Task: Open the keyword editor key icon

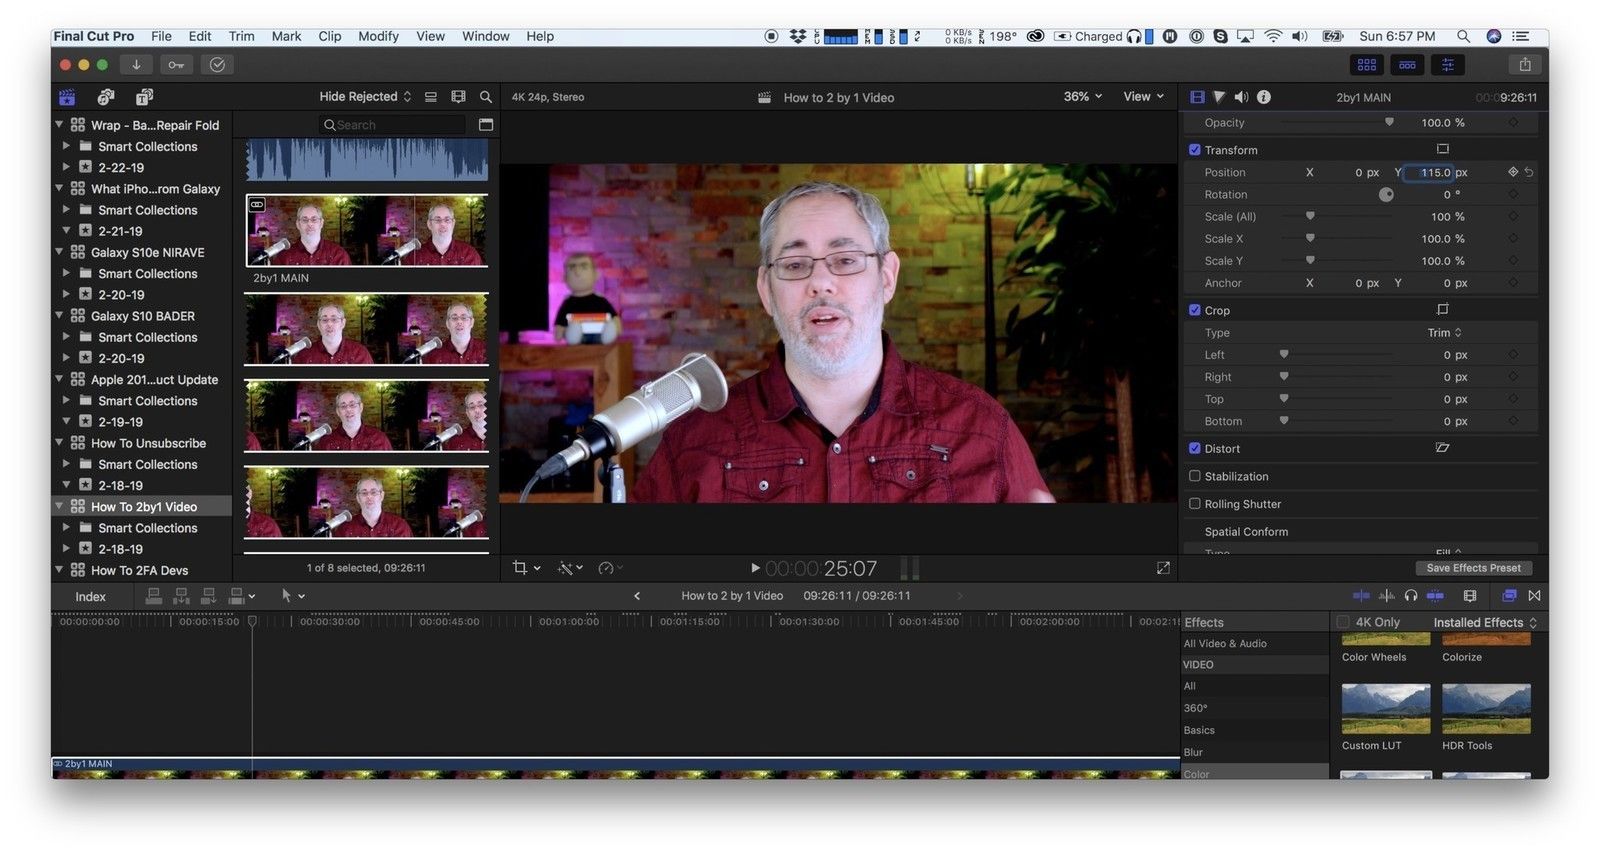Action: (176, 64)
